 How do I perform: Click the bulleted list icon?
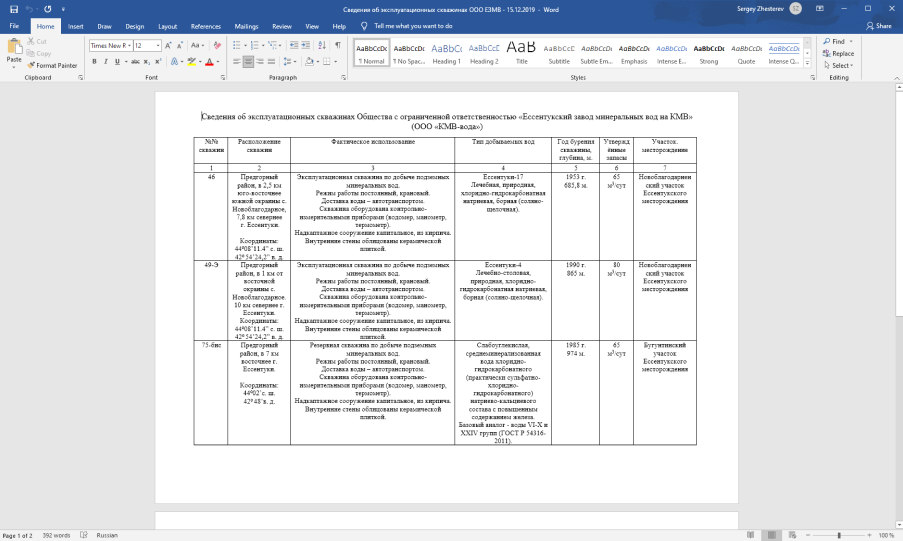[236, 46]
